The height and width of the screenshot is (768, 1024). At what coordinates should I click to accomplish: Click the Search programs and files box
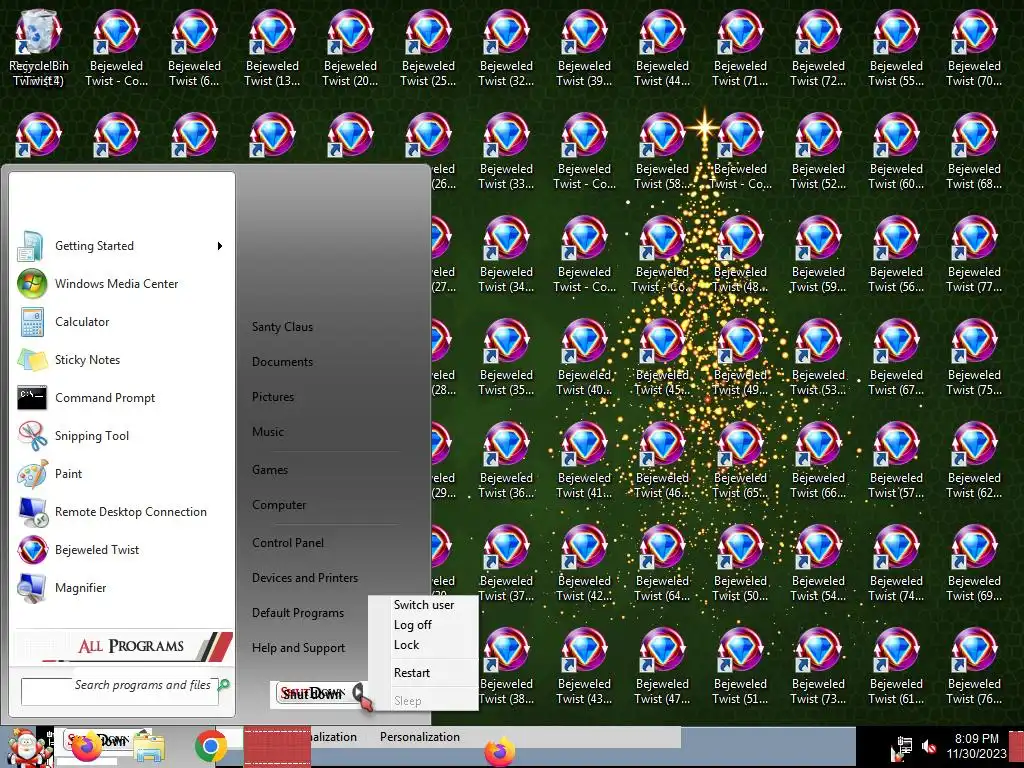click(x=120, y=691)
